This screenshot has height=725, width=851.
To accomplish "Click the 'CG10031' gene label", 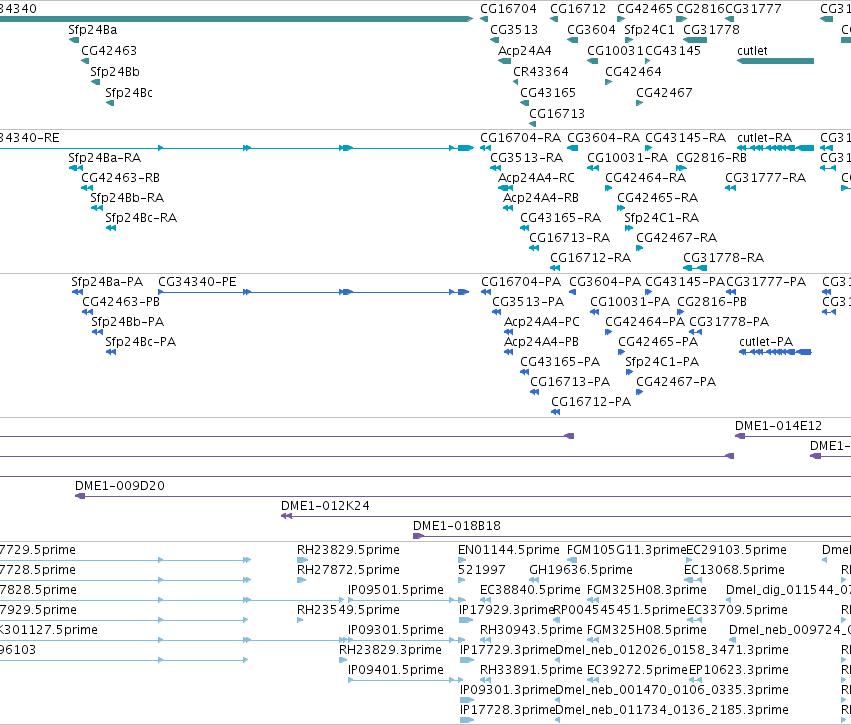I will click(615, 51).
